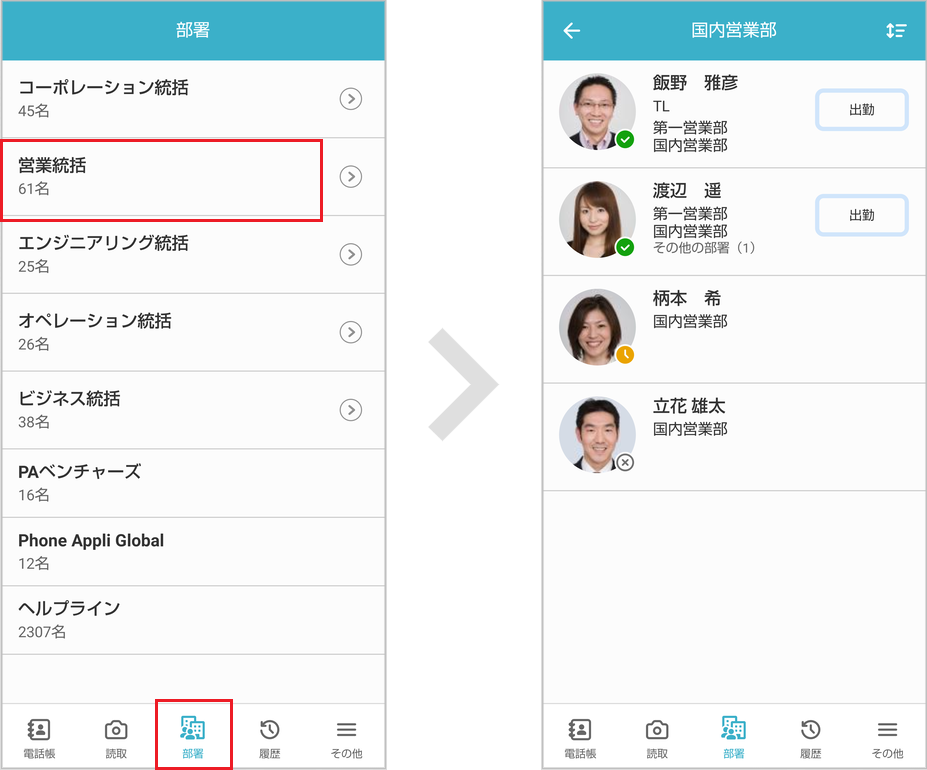The width and height of the screenshot is (927, 770).
Task: Select the name 飯野 雅彦
Action: 695,83
